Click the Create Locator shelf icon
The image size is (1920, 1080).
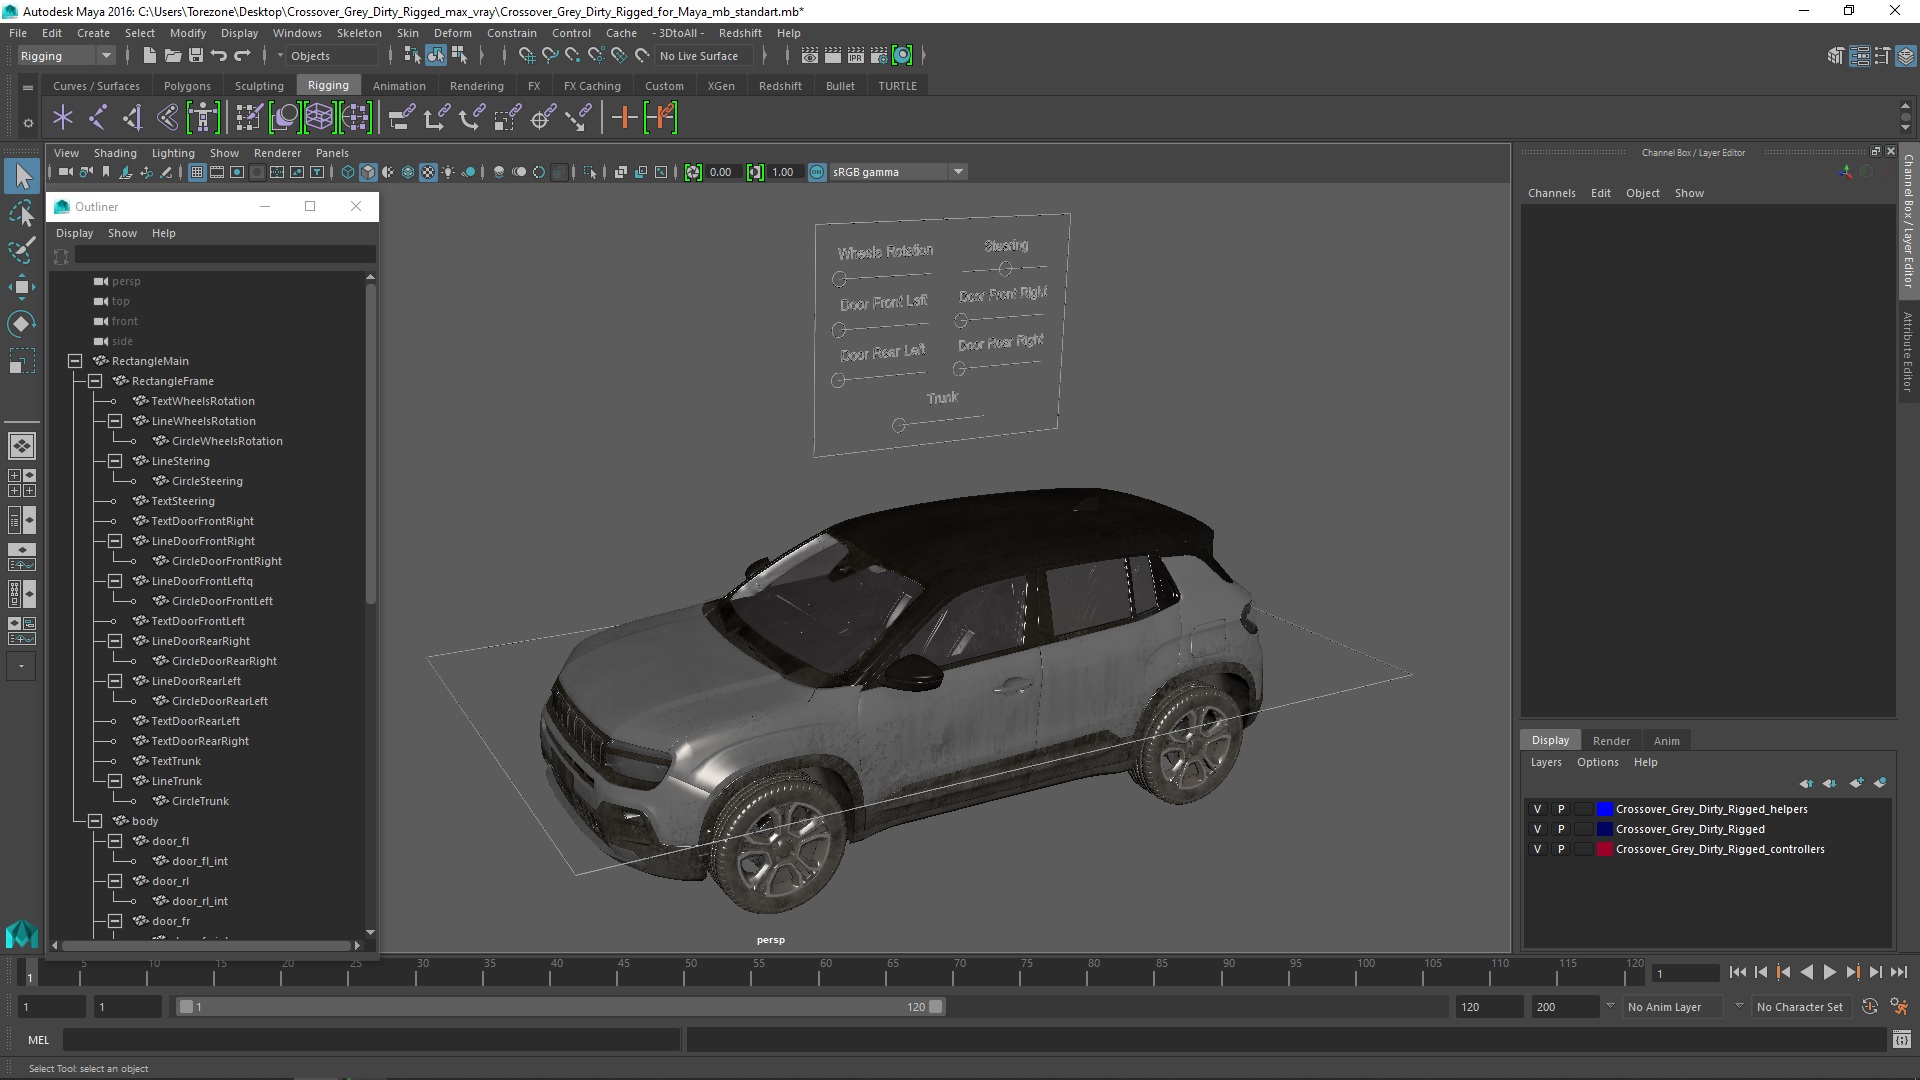pos(63,118)
